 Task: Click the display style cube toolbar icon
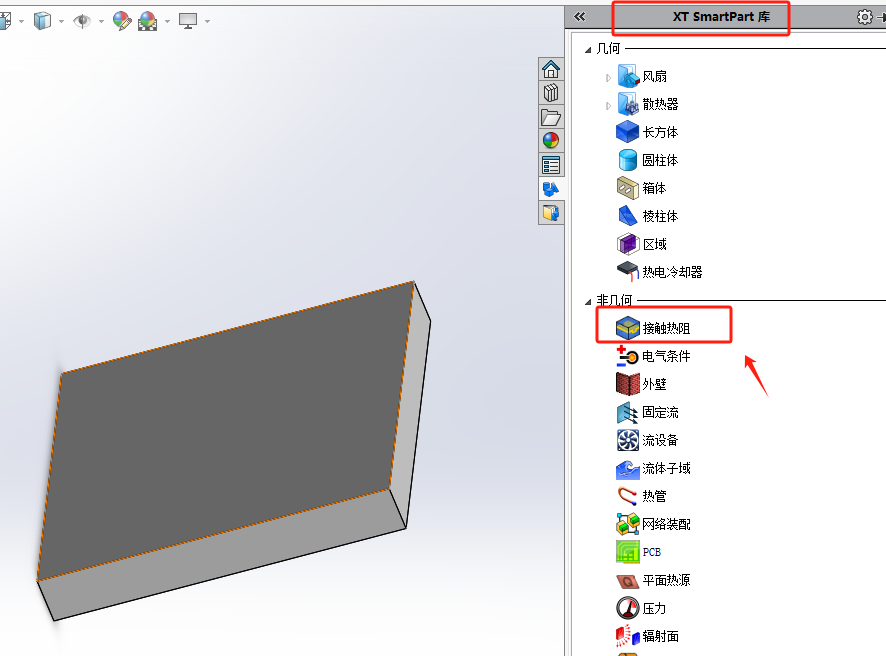[x=42, y=21]
